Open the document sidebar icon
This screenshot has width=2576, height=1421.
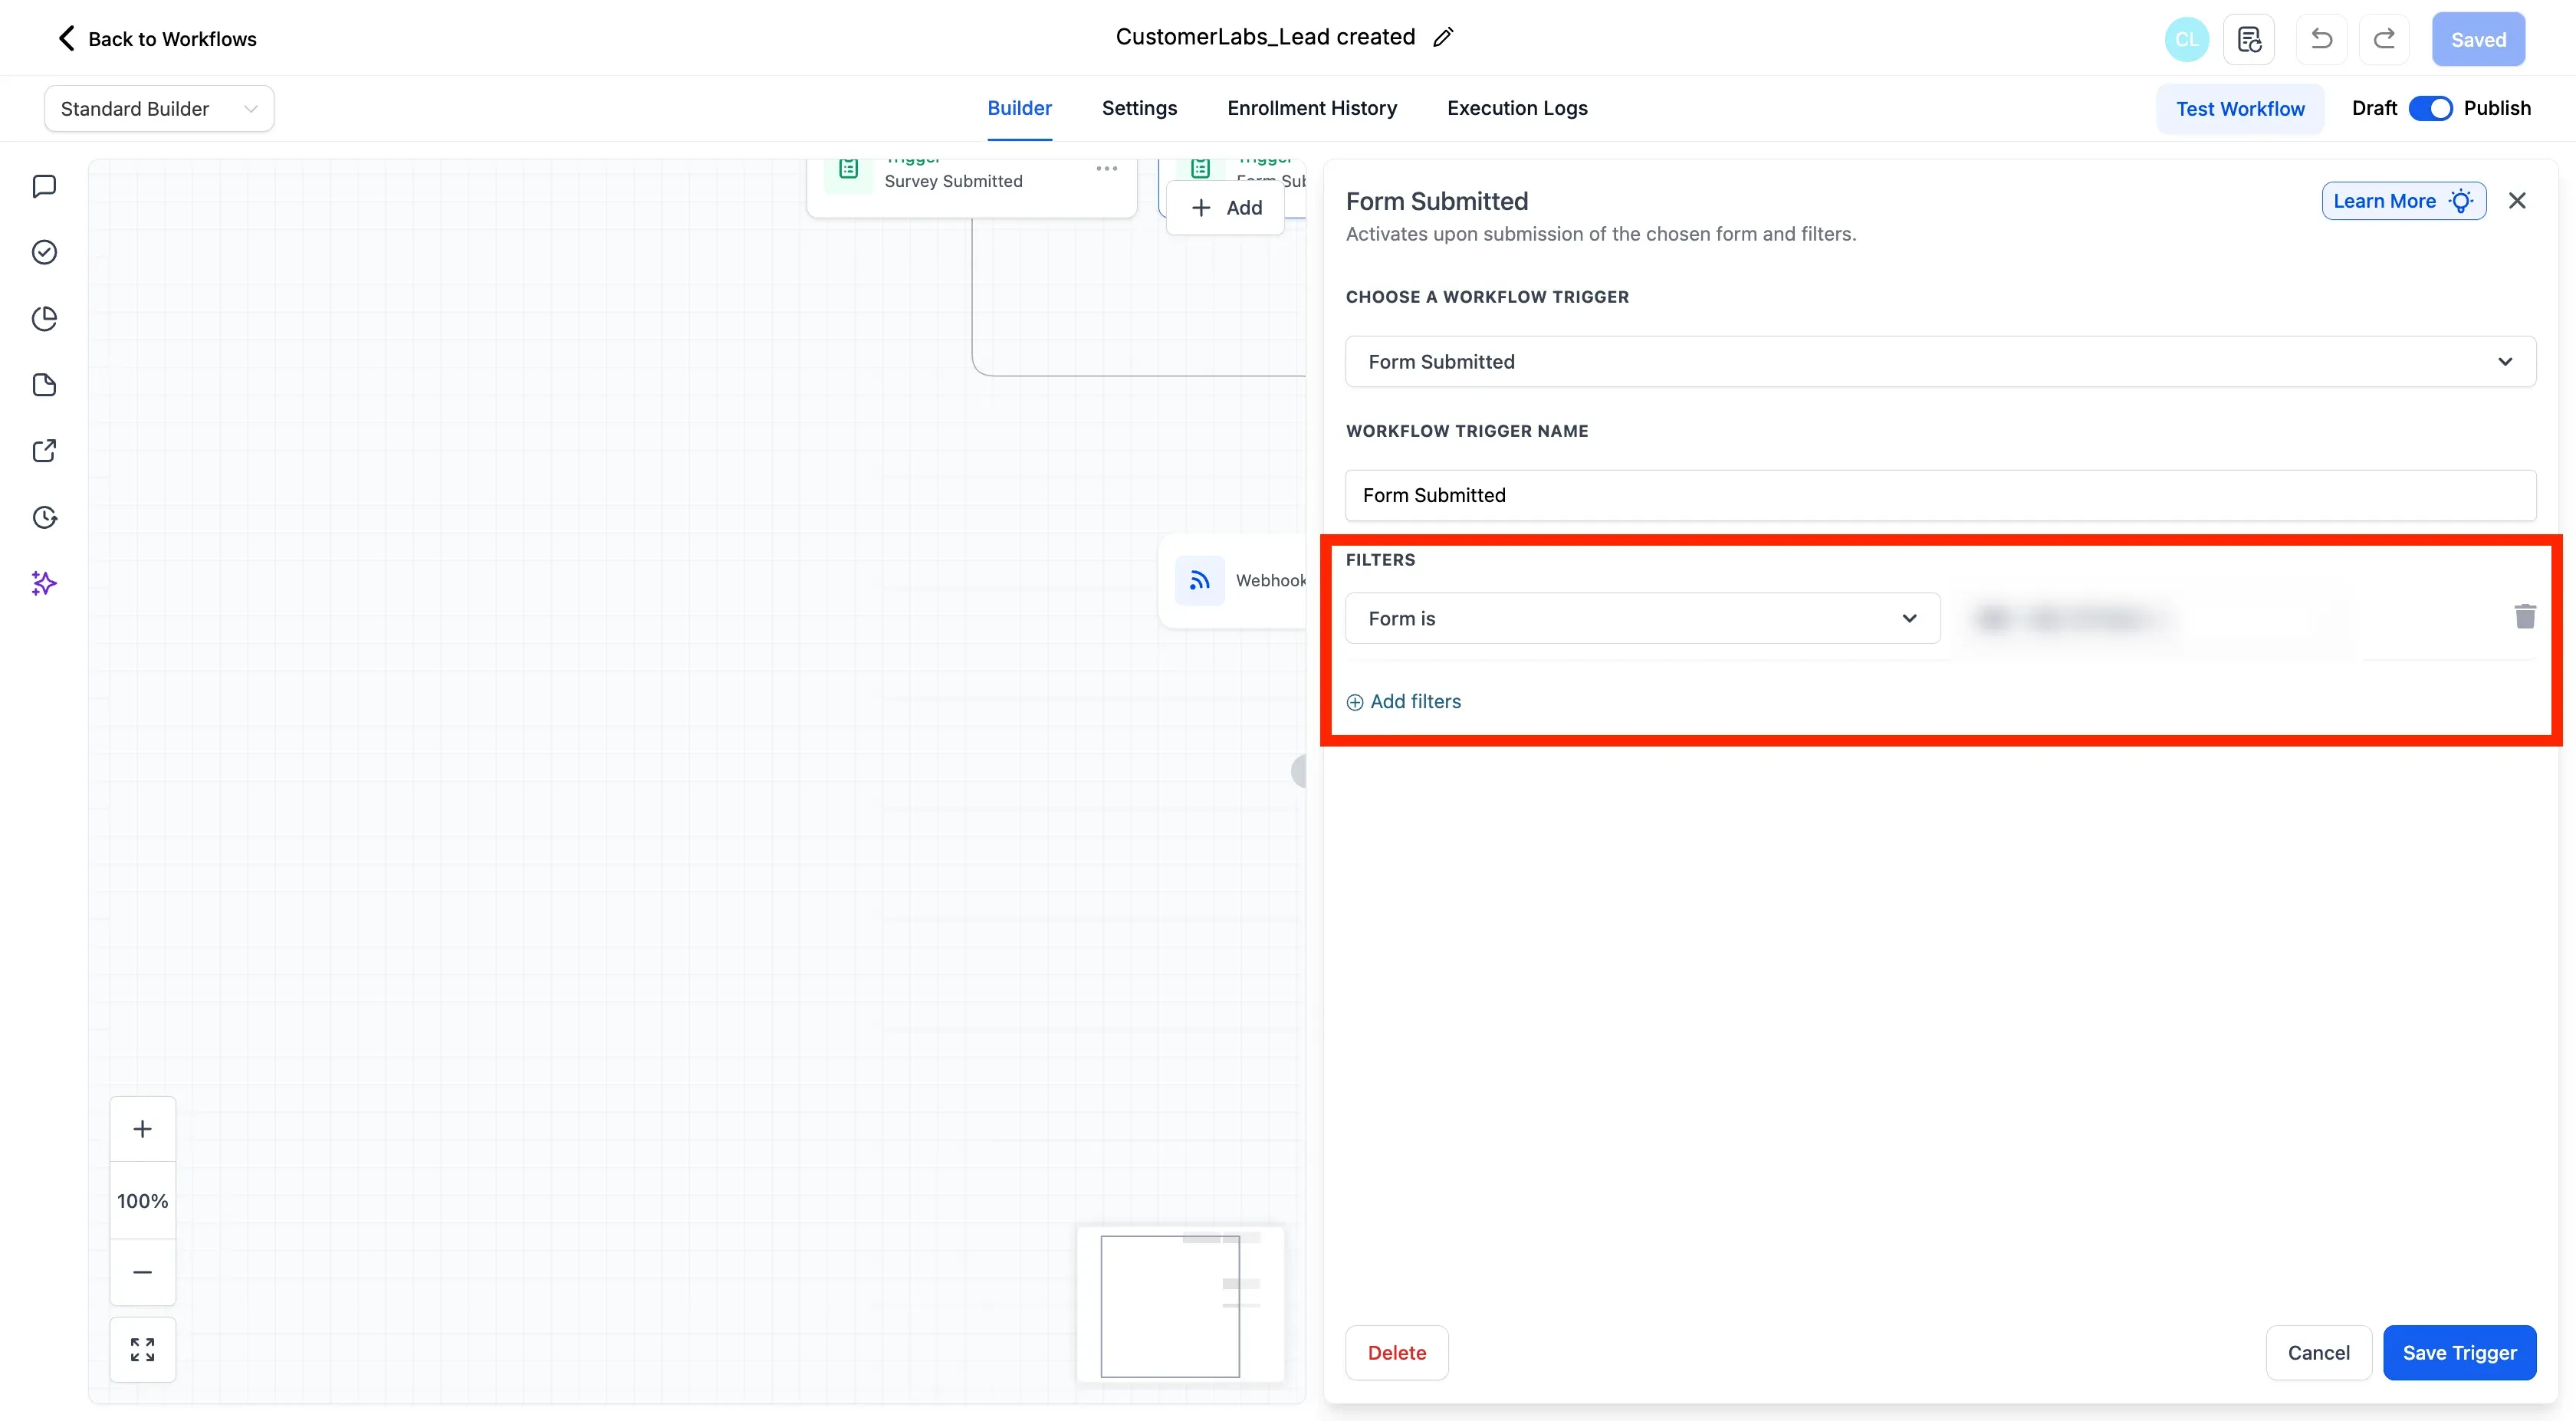(x=44, y=385)
